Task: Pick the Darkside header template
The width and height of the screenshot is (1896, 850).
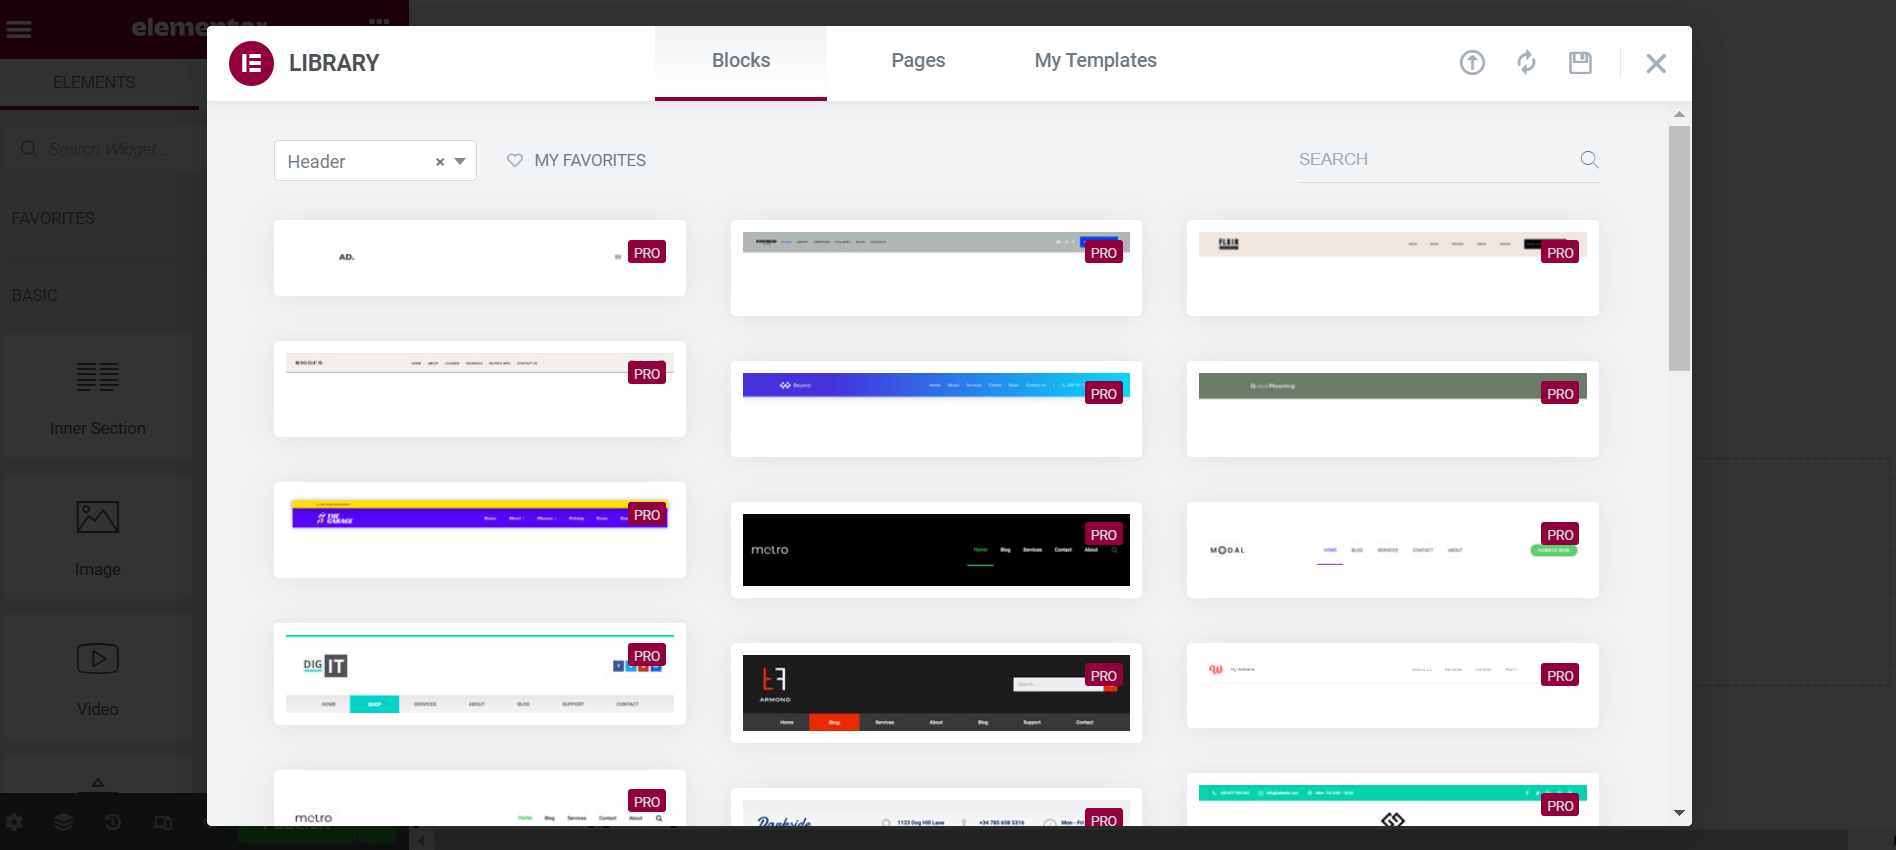Action: pyautogui.click(x=936, y=807)
